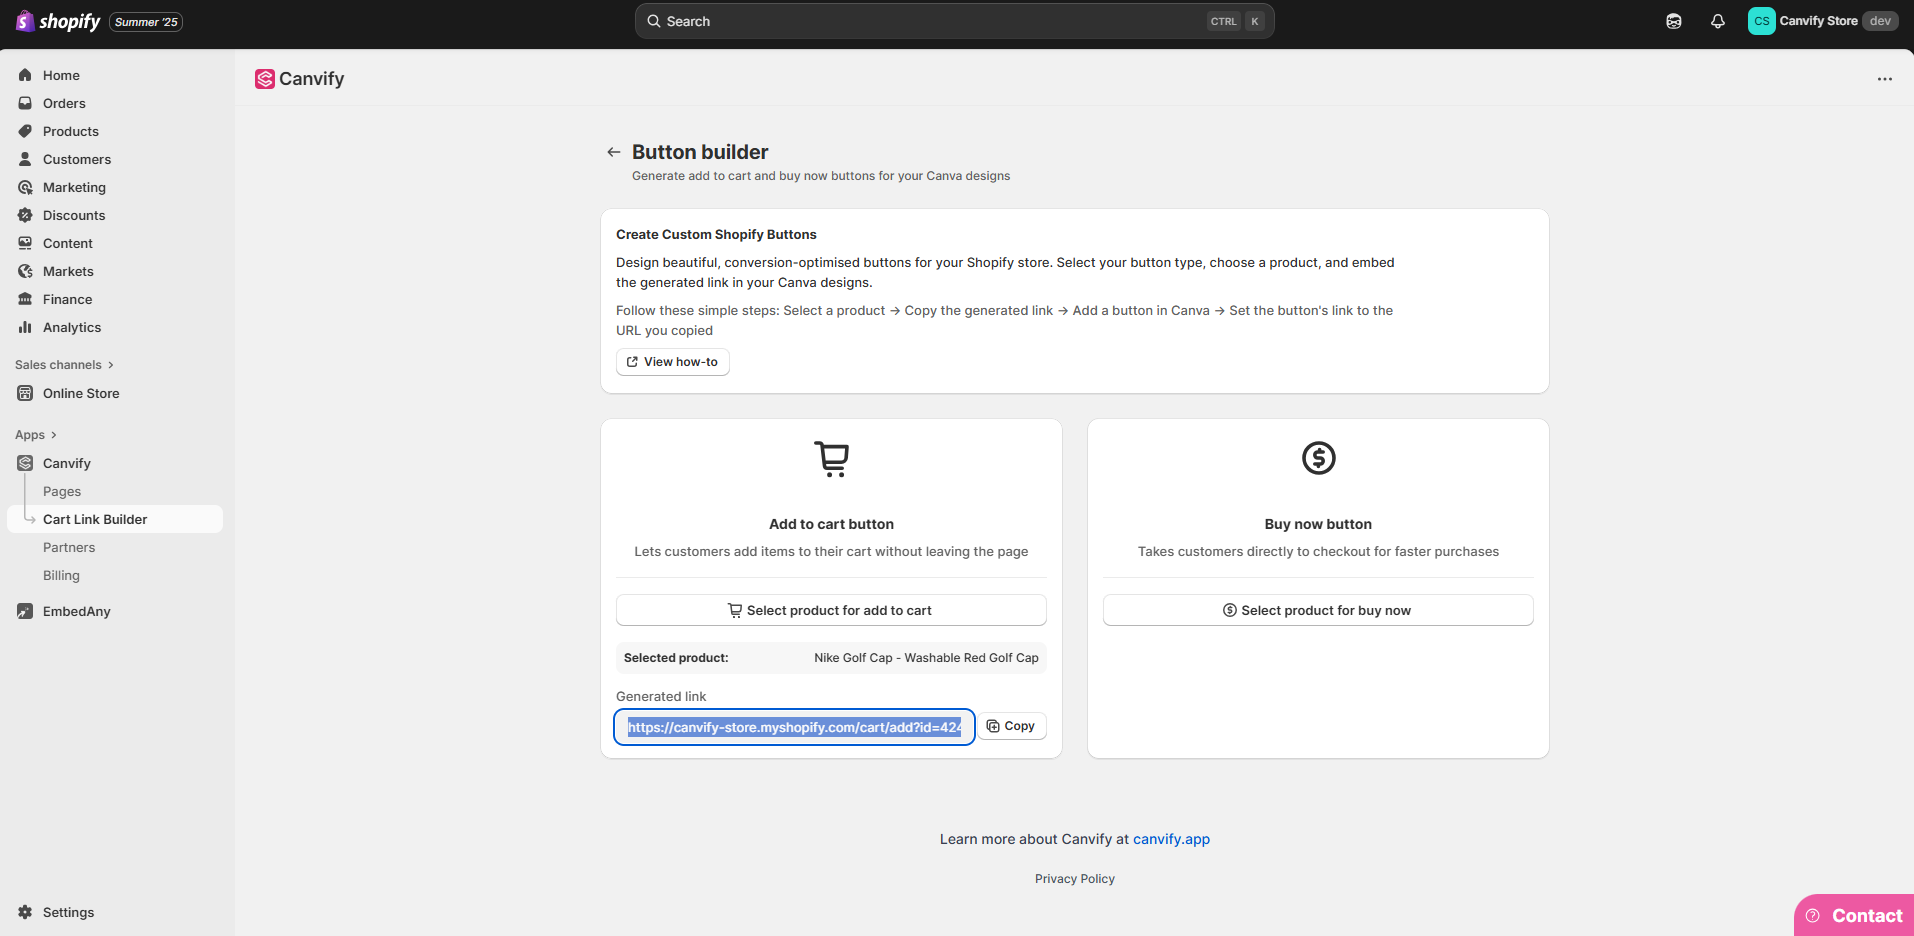Click Select product for add to cart

coord(830,610)
